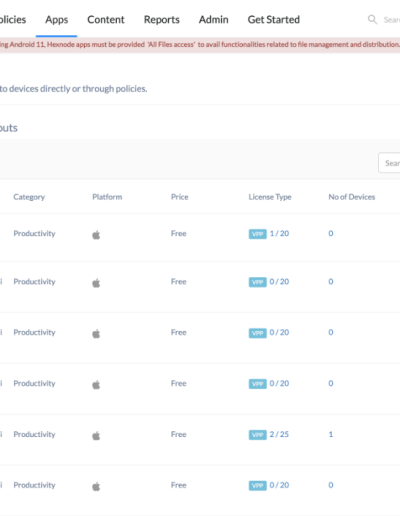Click the VPP badge in the last row

click(257, 485)
